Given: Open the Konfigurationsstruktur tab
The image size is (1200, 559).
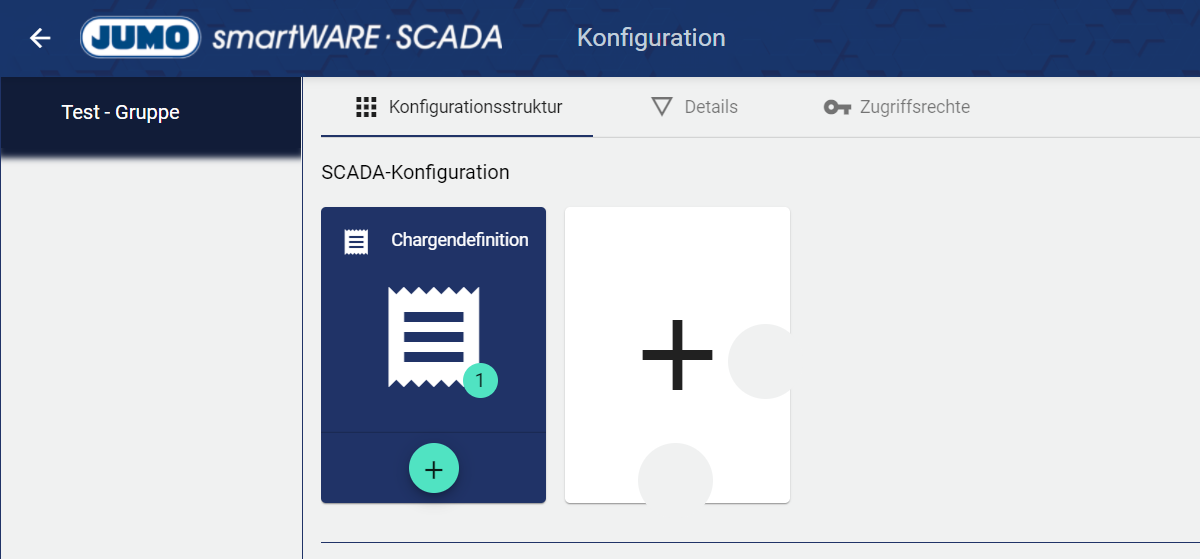Looking at the screenshot, I should [475, 107].
